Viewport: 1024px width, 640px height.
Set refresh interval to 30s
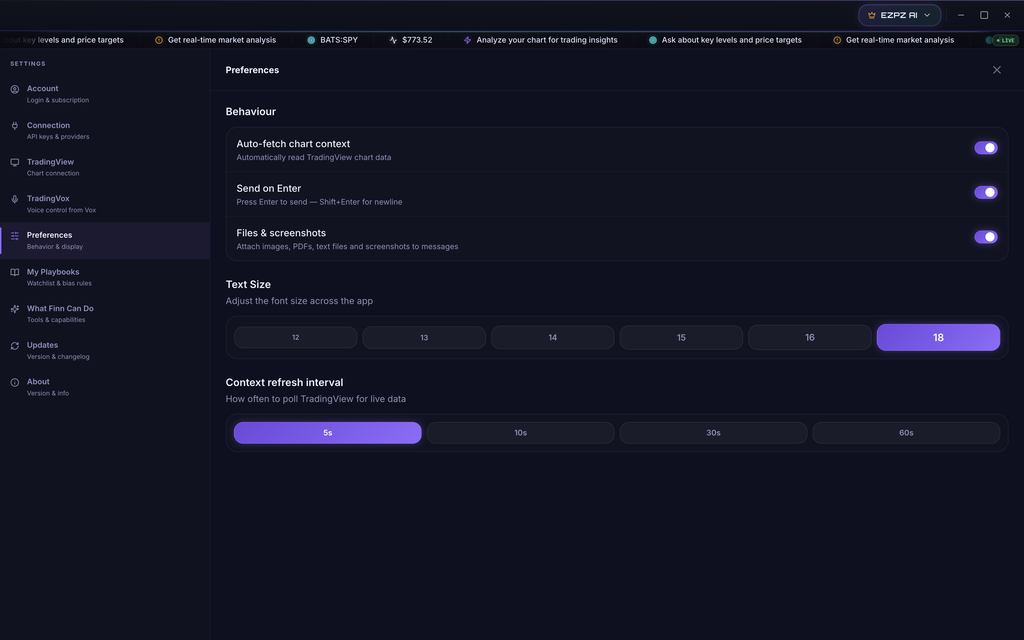click(x=713, y=433)
